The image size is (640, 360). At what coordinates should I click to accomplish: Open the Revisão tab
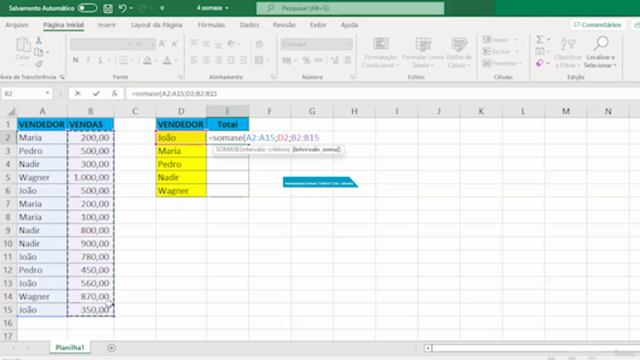coord(284,25)
